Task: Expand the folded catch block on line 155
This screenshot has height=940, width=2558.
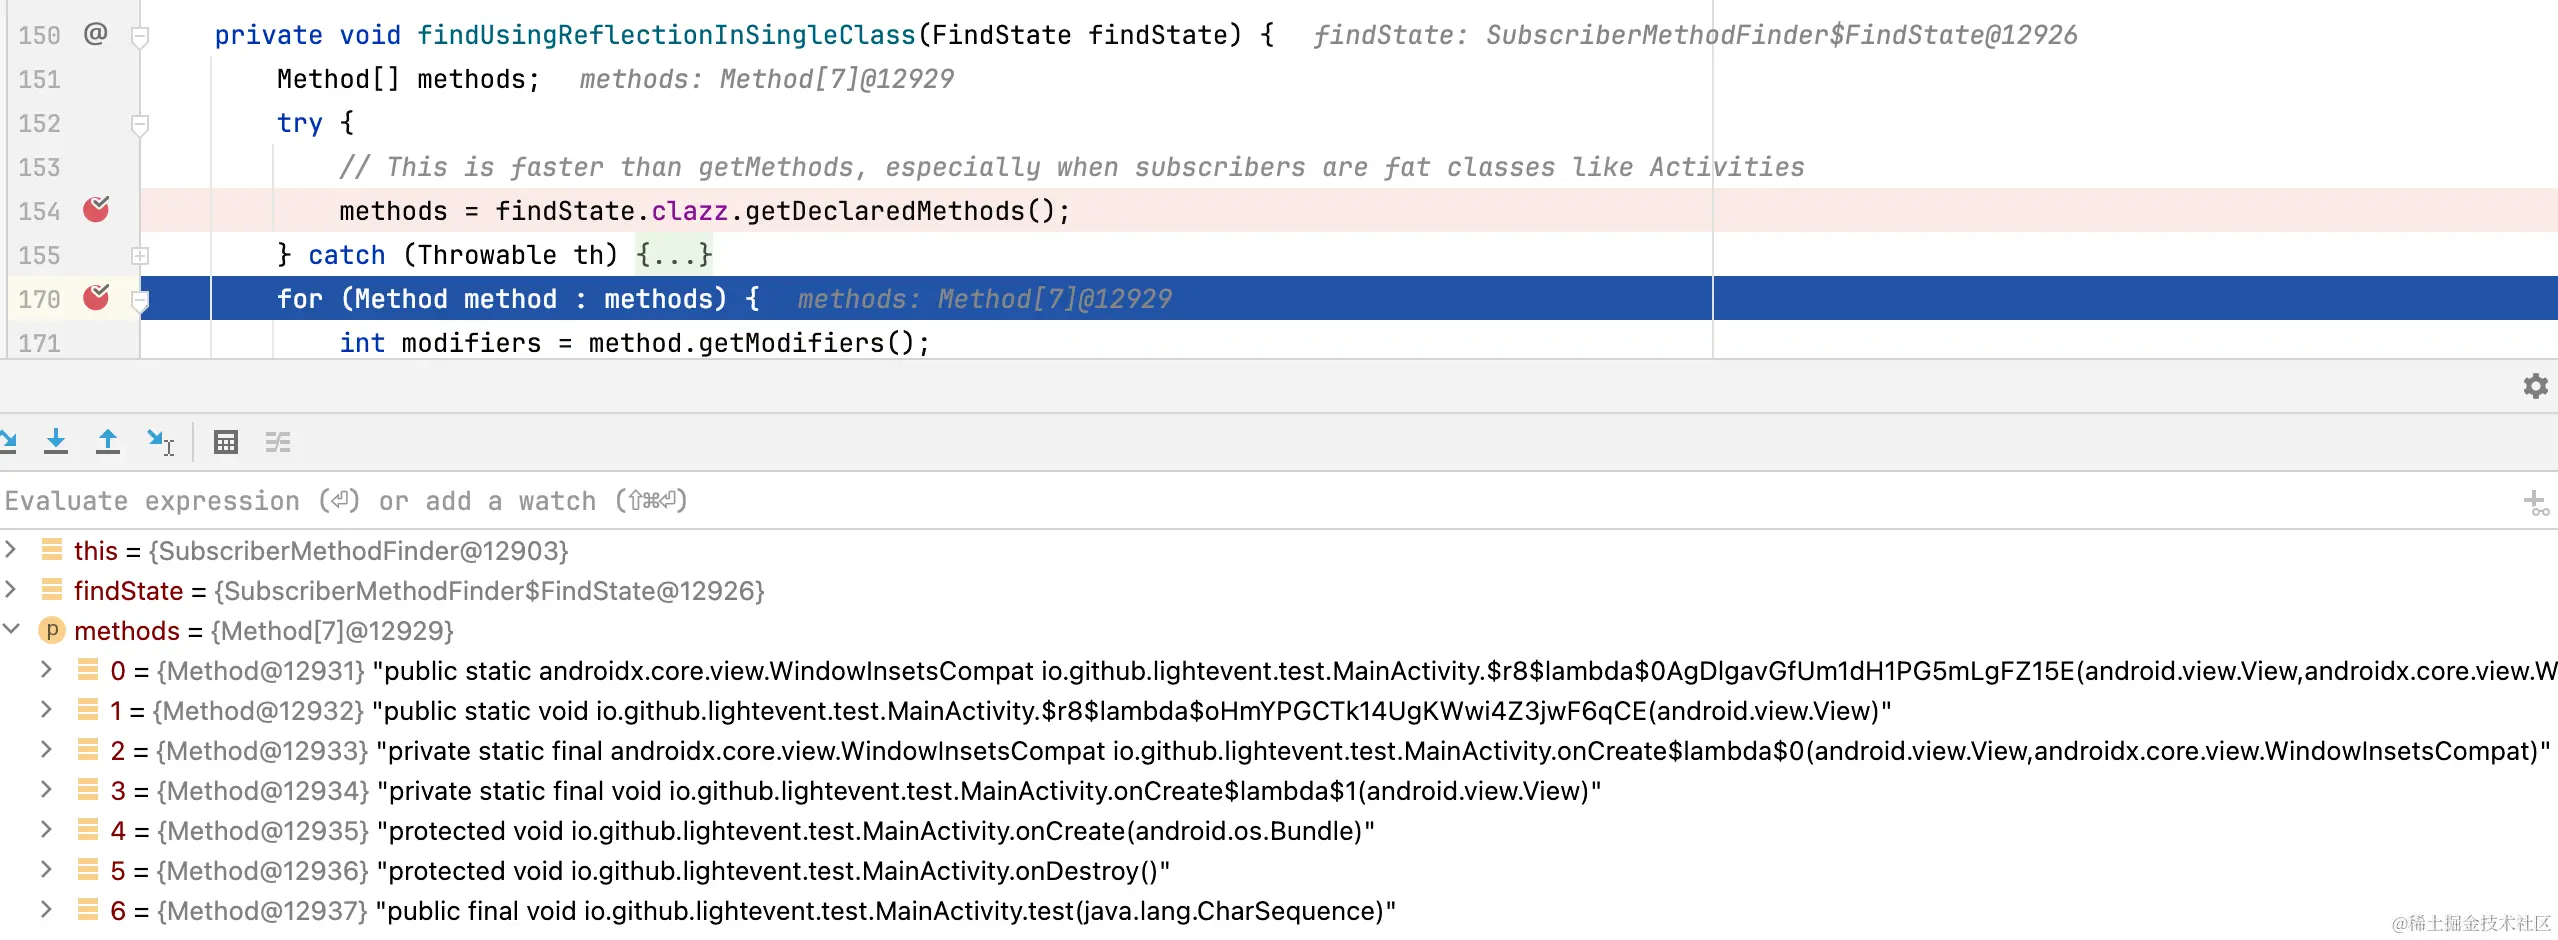Action: [140, 256]
